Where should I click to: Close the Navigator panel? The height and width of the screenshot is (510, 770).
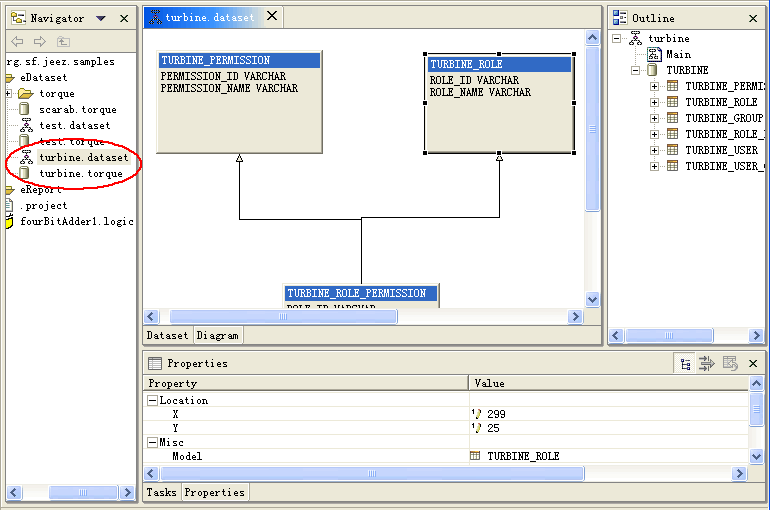pyautogui.click(x=124, y=19)
